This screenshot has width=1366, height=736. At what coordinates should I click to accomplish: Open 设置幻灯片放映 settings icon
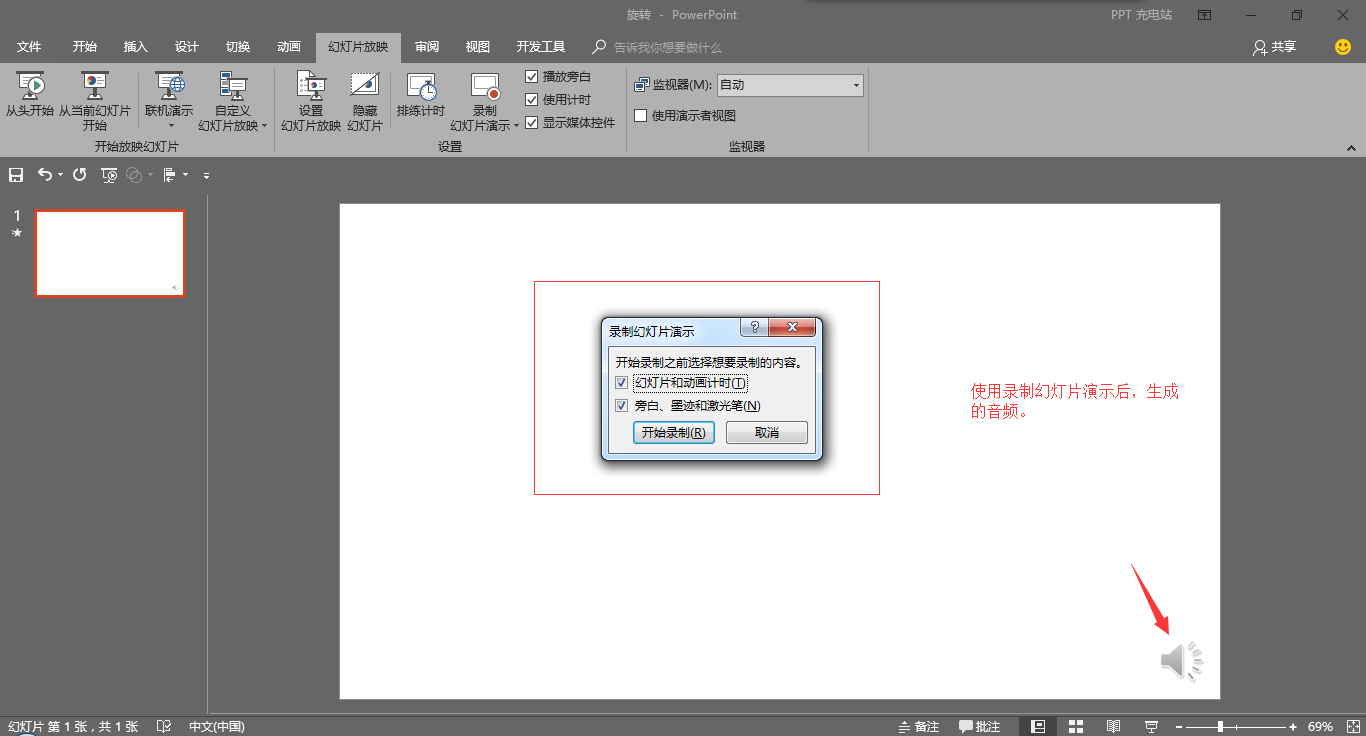[x=311, y=86]
